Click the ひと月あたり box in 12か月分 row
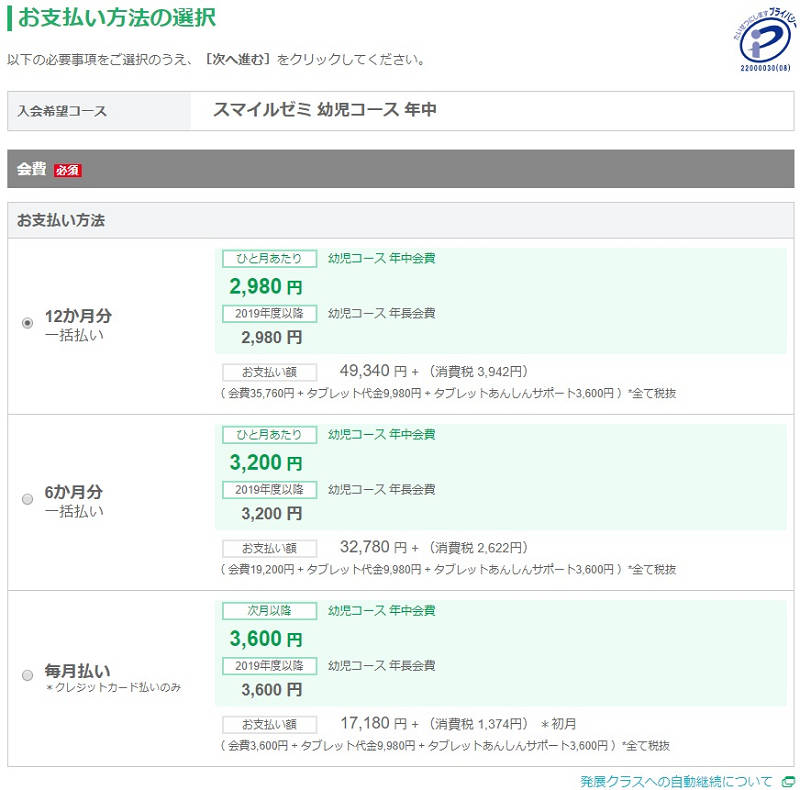The width and height of the screenshot is (800, 790). [269, 259]
